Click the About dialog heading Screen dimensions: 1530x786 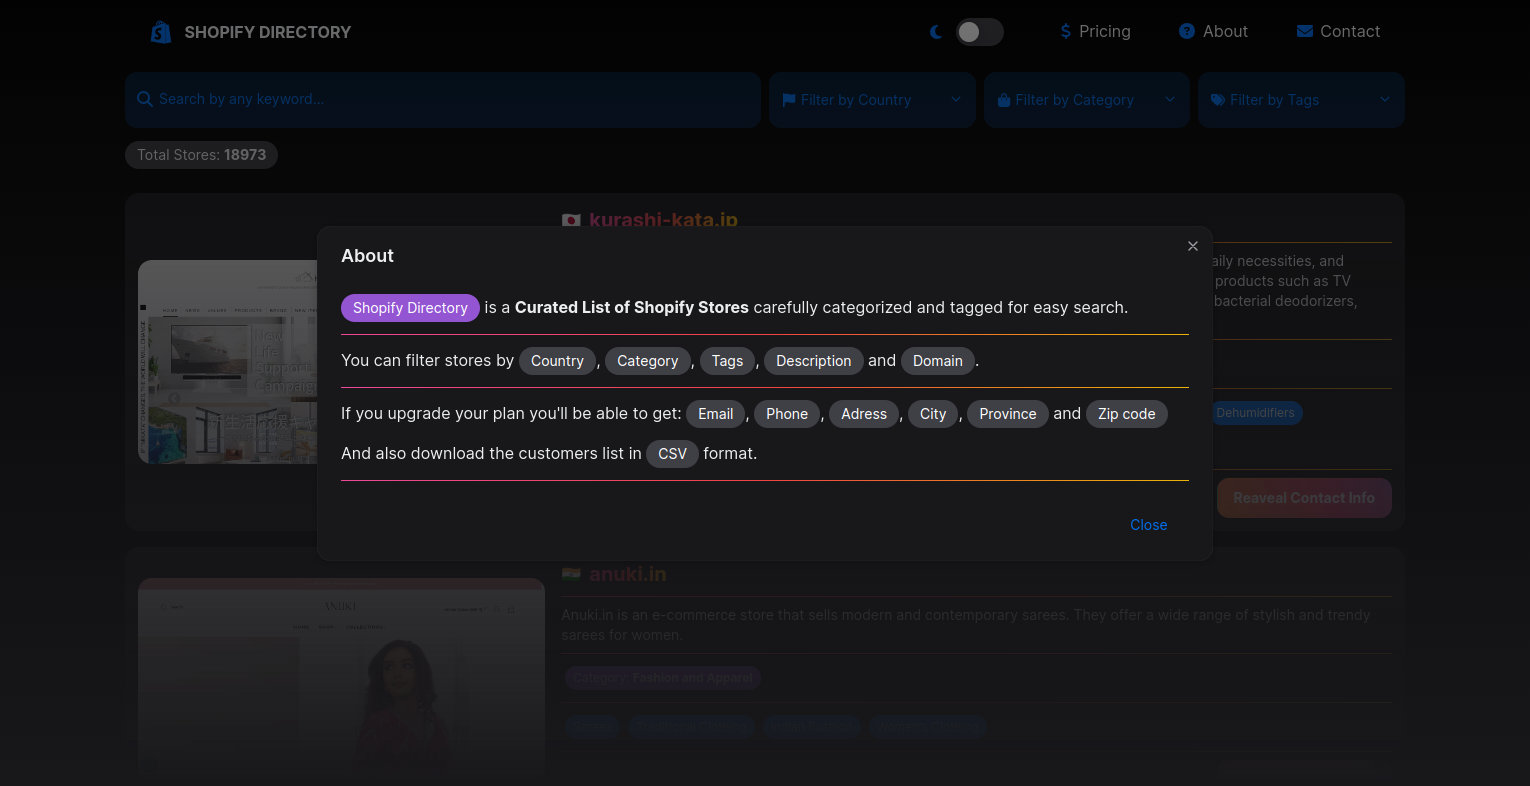(x=367, y=256)
